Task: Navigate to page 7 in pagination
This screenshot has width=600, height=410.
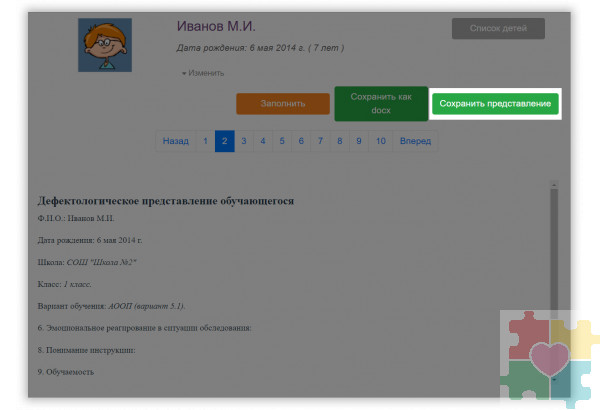Action: (320, 142)
